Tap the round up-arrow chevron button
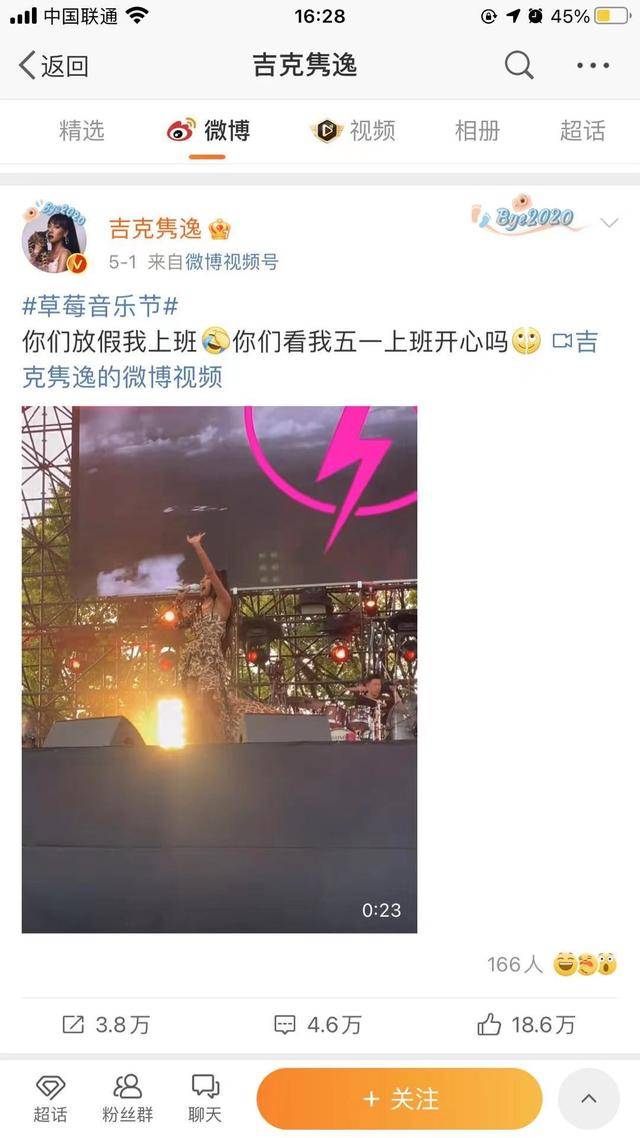The image size is (640, 1138). [588, 1098]
